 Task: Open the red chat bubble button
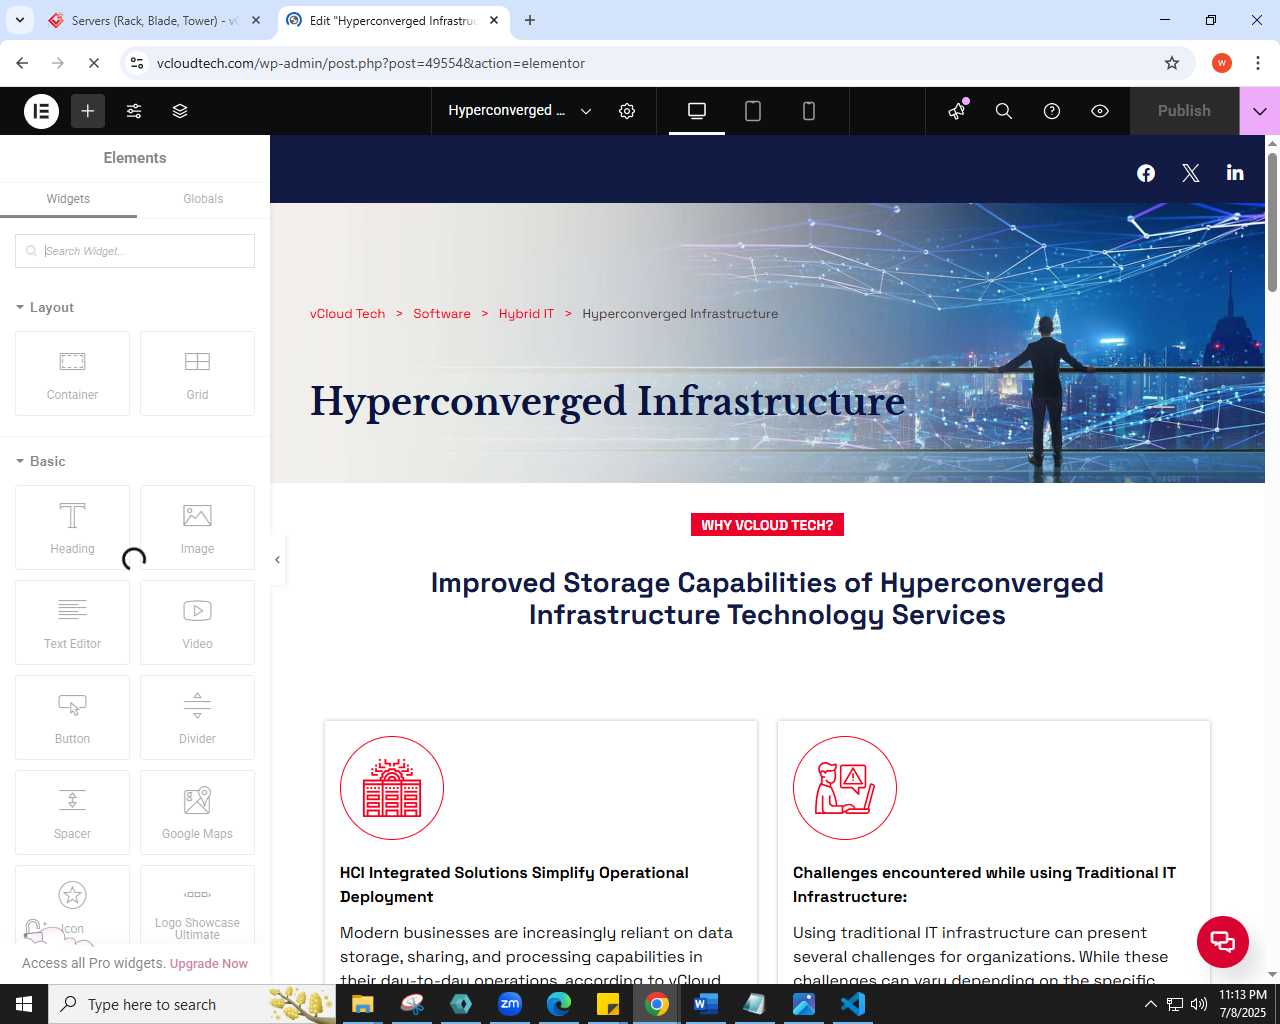click(1223, 942)
